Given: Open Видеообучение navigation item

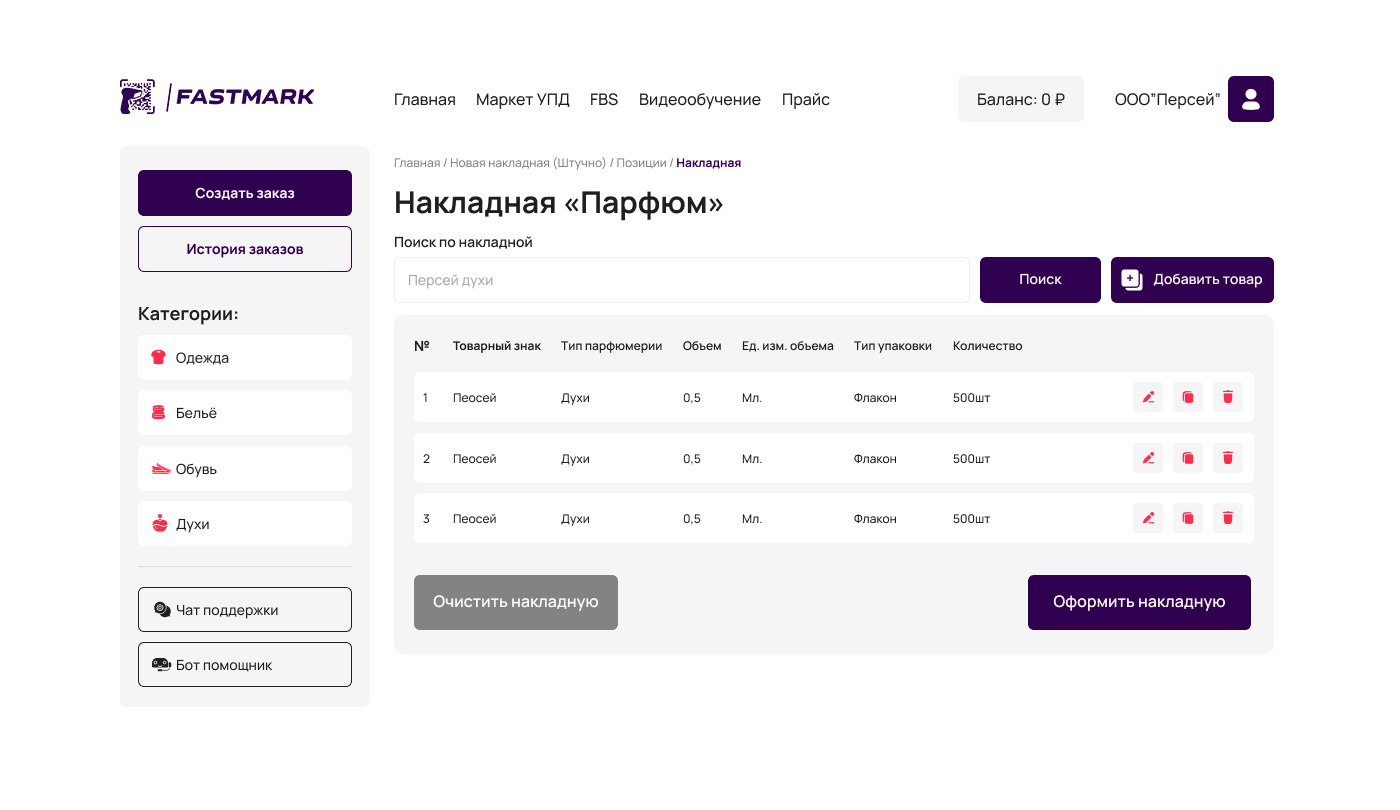Looking at the screenshot, I should click(x=700, y=99).
